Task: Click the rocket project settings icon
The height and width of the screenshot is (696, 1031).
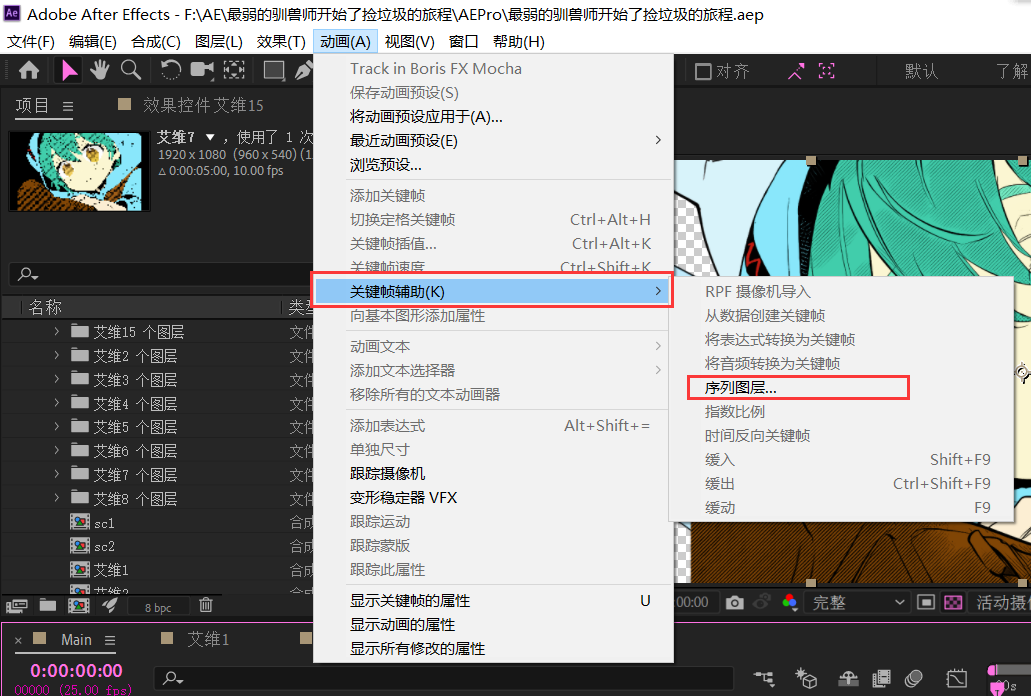Action: click(x=110, y=605)
